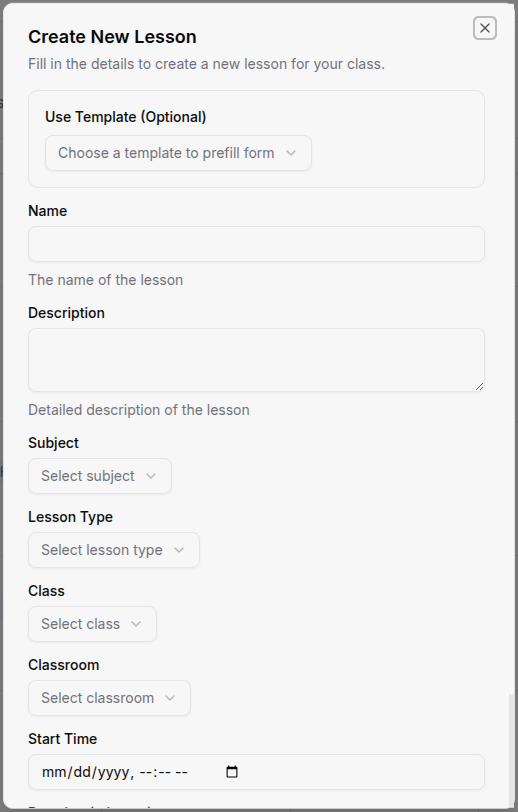Close the Create New Lesson dialog

[485, 28]
